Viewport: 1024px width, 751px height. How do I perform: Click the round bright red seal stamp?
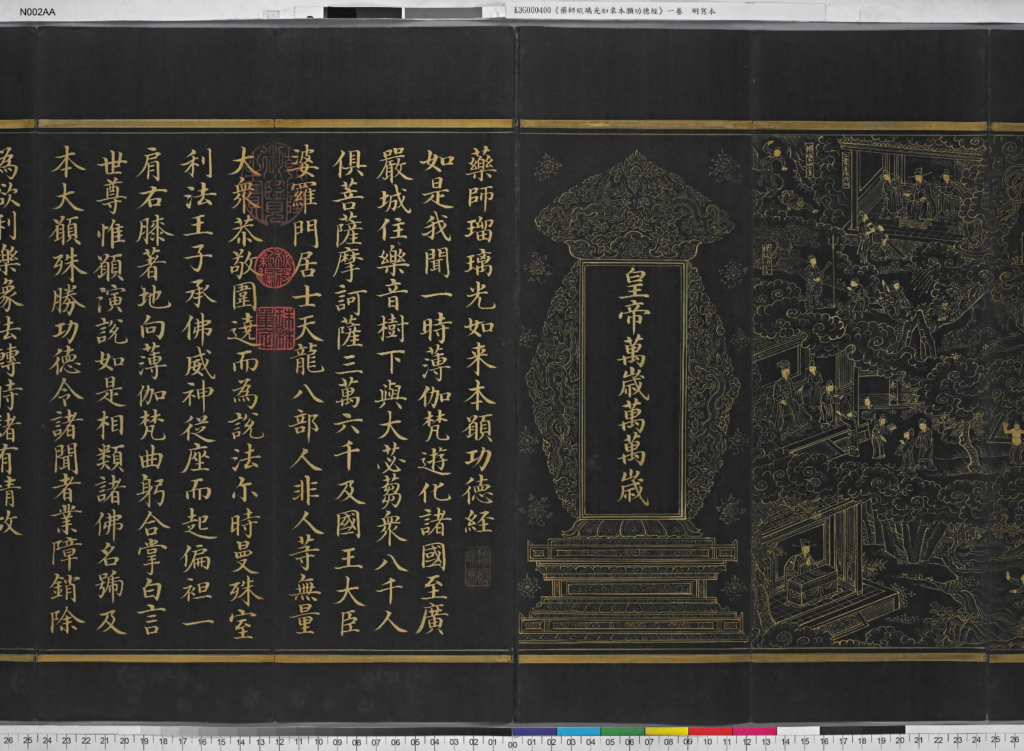tap(274, 267)
